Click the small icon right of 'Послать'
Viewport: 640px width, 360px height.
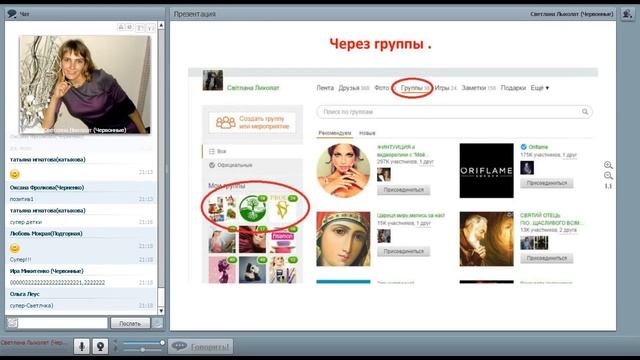point(157,323)
